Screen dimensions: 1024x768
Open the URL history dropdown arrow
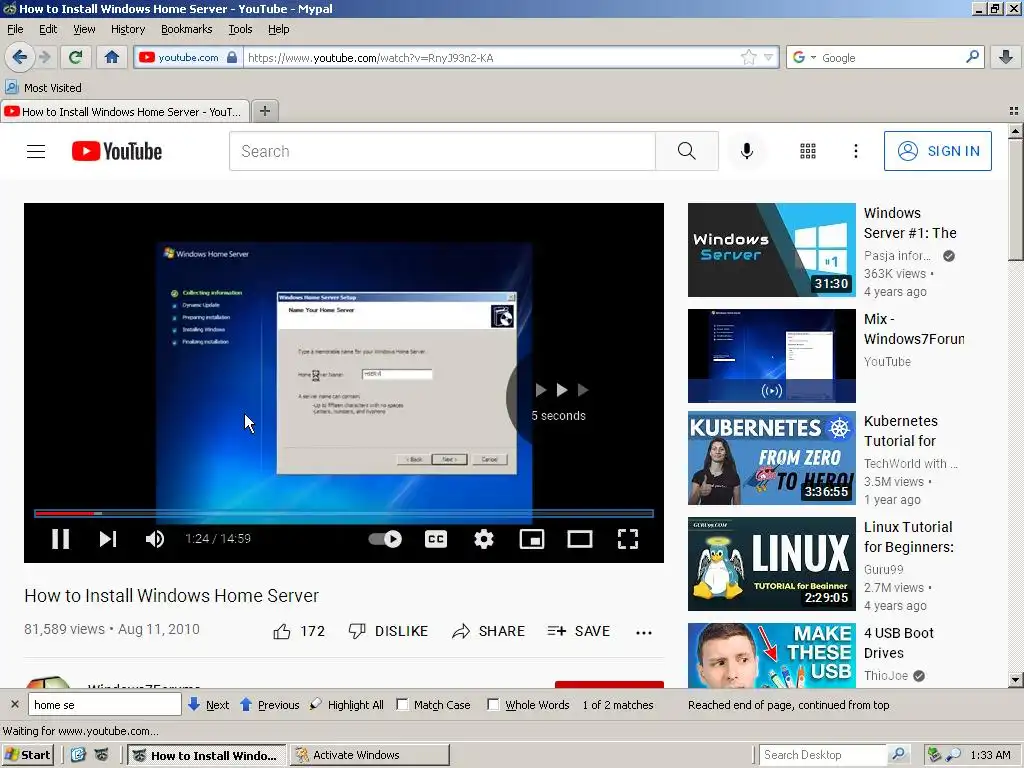(x=769, y=57)
